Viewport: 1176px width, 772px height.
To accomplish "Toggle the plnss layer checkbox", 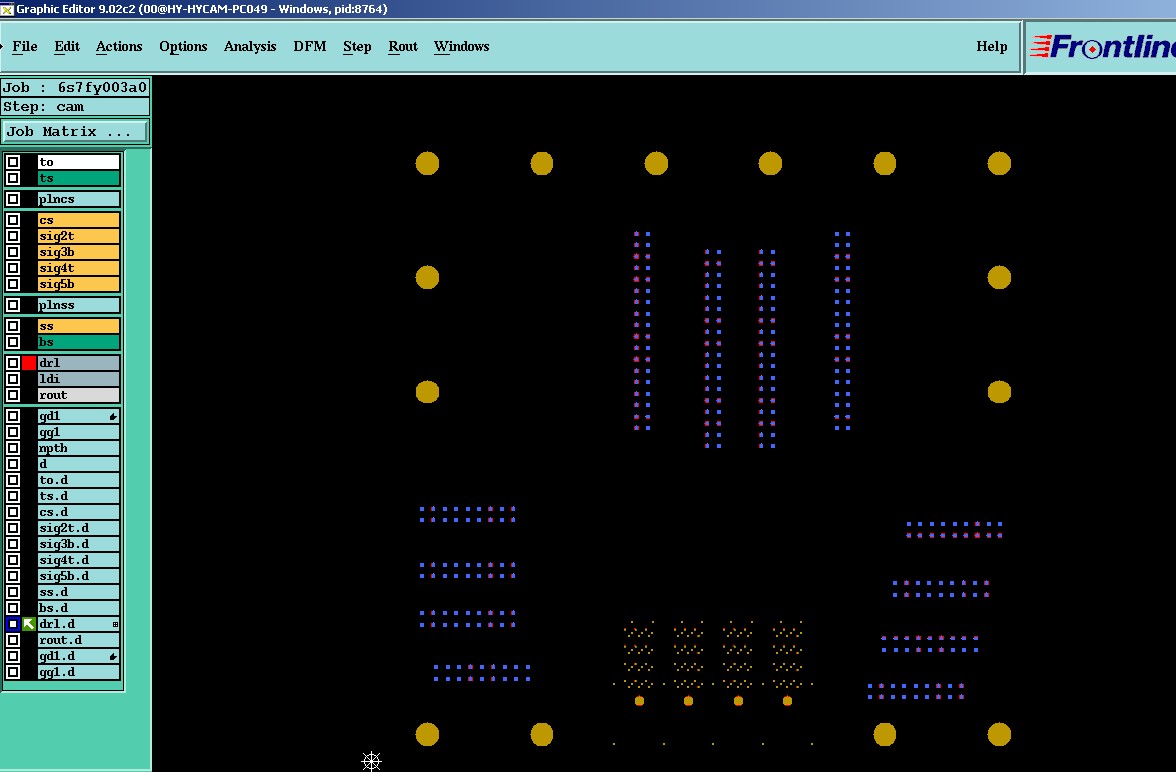I will pyautogui.click(x=13, y=305).
